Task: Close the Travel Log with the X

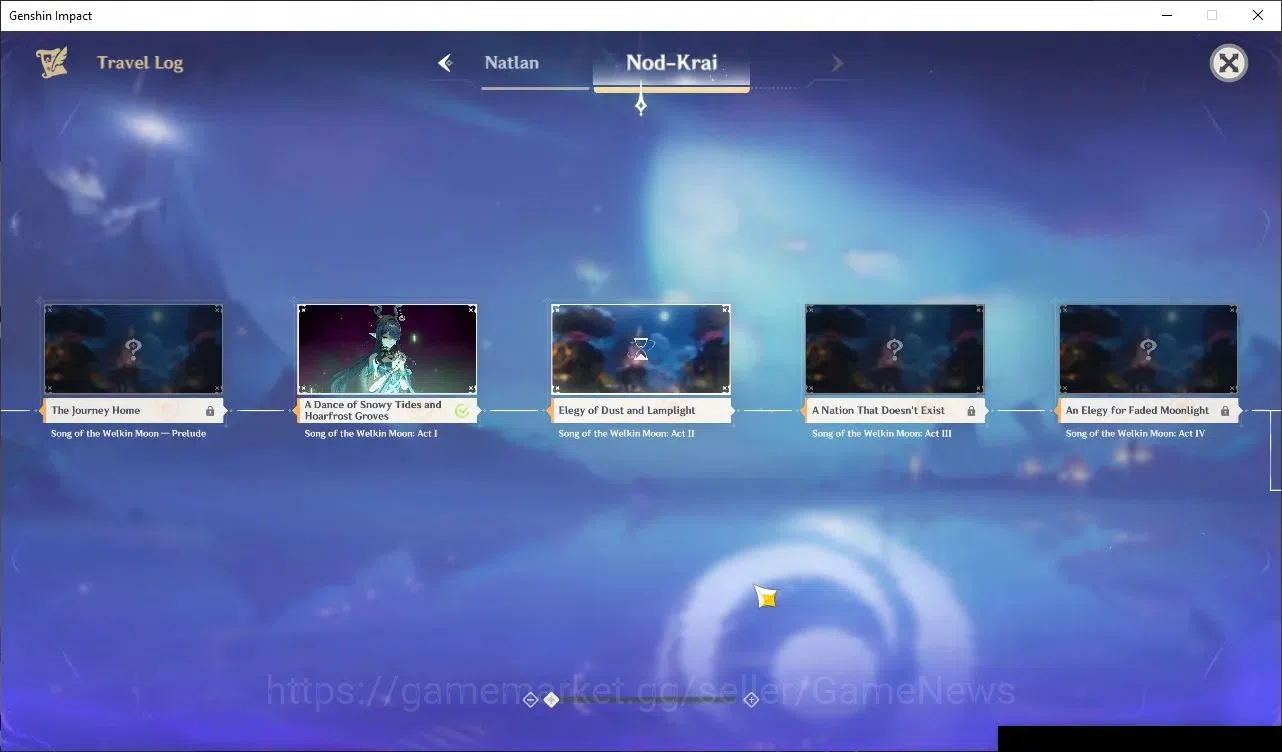Action: coord(1229,64)
